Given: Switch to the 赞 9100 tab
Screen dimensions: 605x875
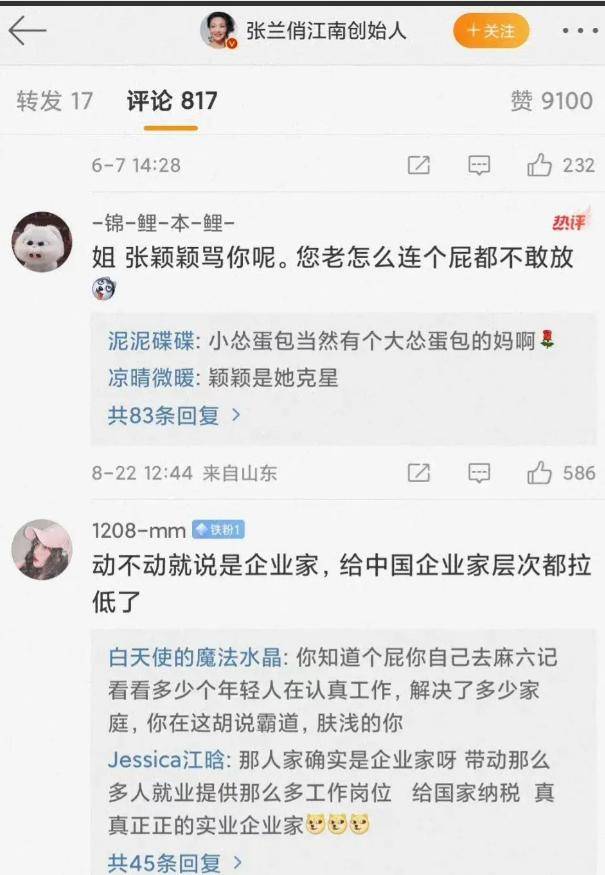Looking at the screenshot, I should pyautogui.click(x=551, y=101).
